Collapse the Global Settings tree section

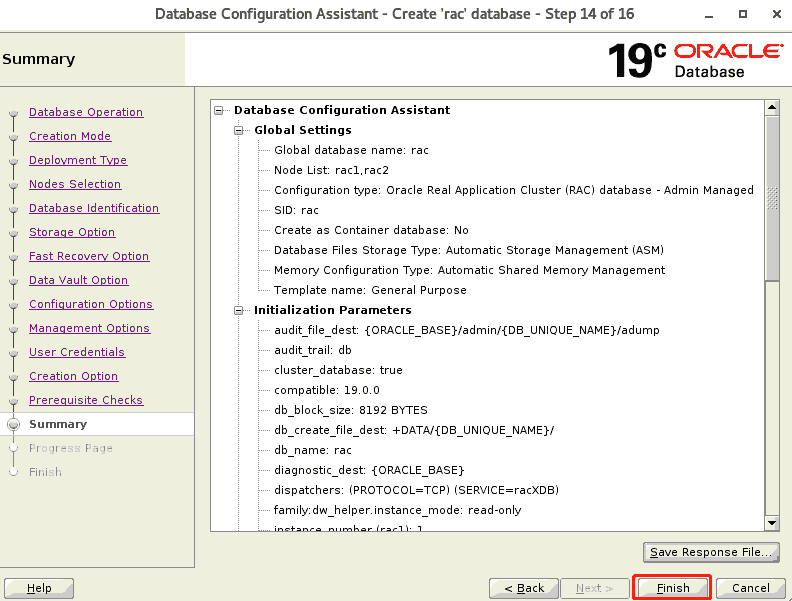click(238, 130)
